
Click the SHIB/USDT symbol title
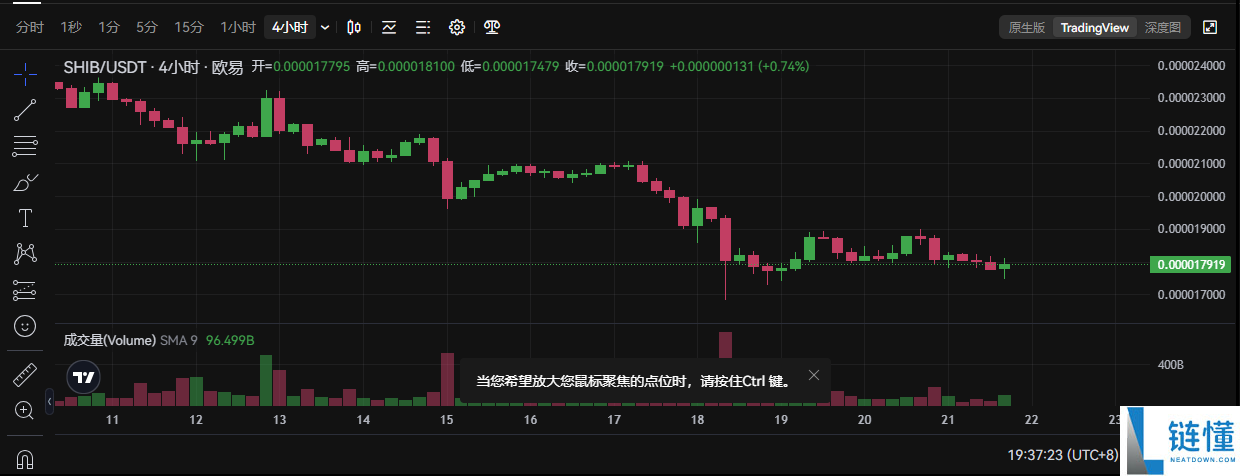coord(107,67)
